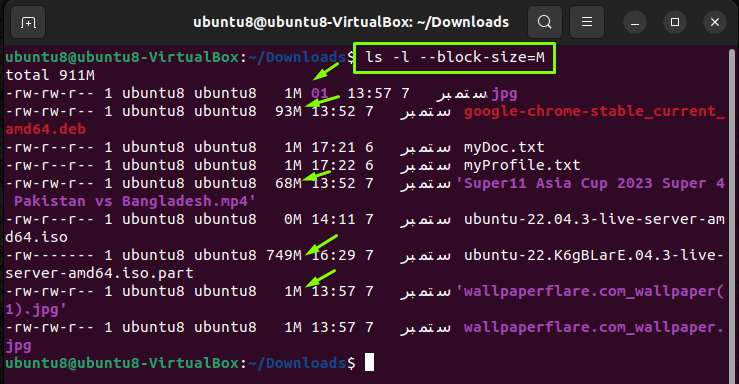Click the ubuntu-22.K6gBLarE.04.3-live- file name
The height and width of the screenshot is (384, 739).
click(594, 255)
